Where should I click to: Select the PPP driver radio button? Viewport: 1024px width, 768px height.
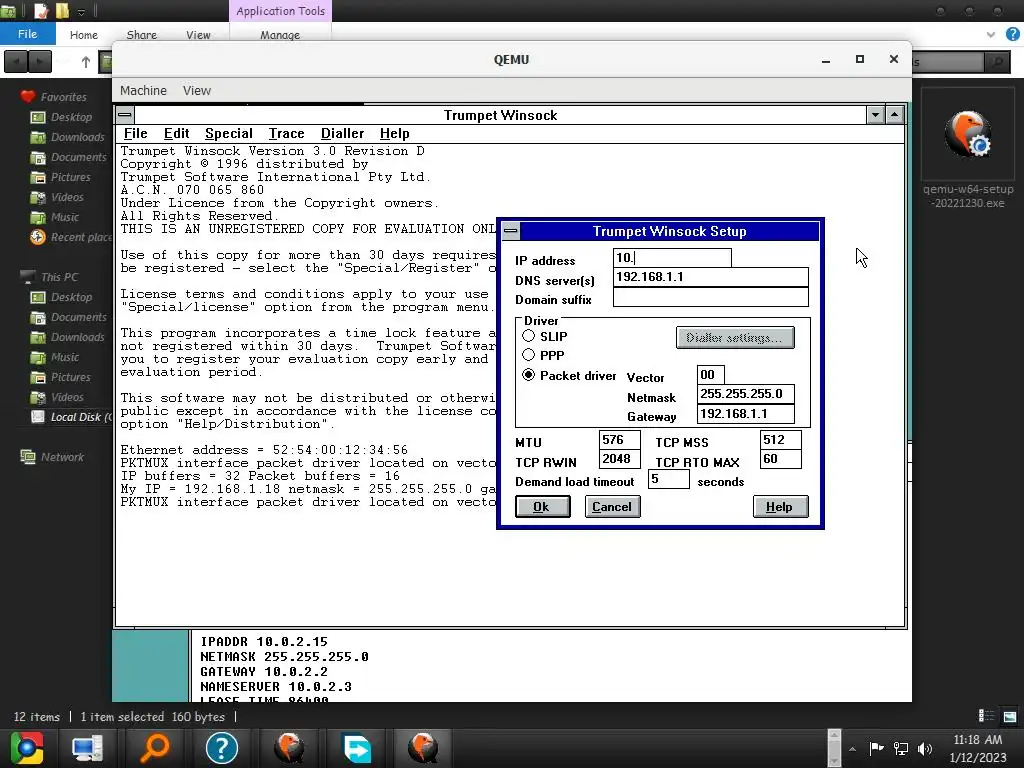pos(528,355)
